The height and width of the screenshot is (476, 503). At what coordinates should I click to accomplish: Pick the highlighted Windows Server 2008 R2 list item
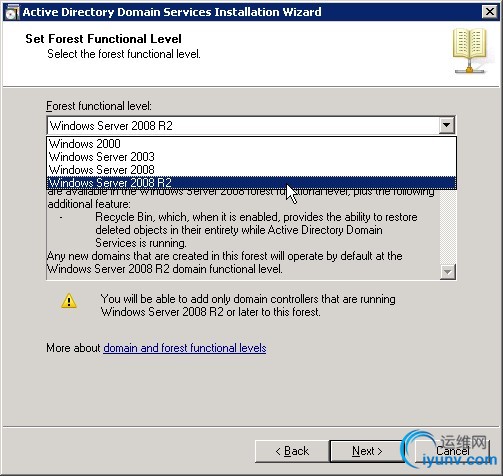coord(251,183)
